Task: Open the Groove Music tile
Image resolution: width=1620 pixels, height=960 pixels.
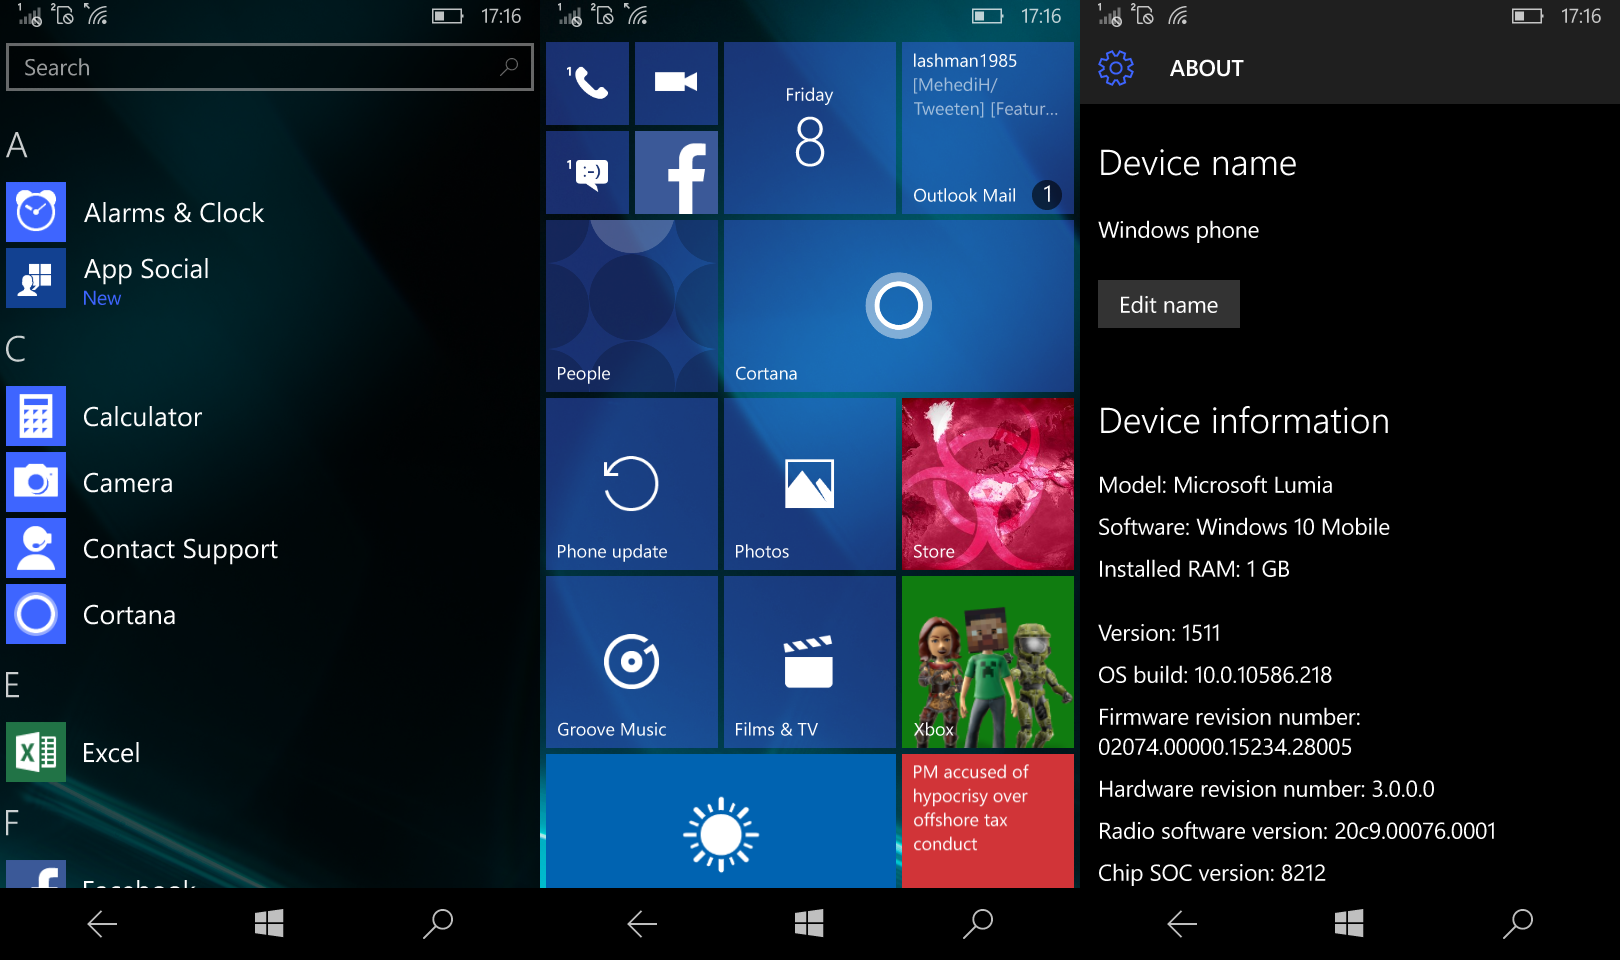Action: tap(631, 662)
